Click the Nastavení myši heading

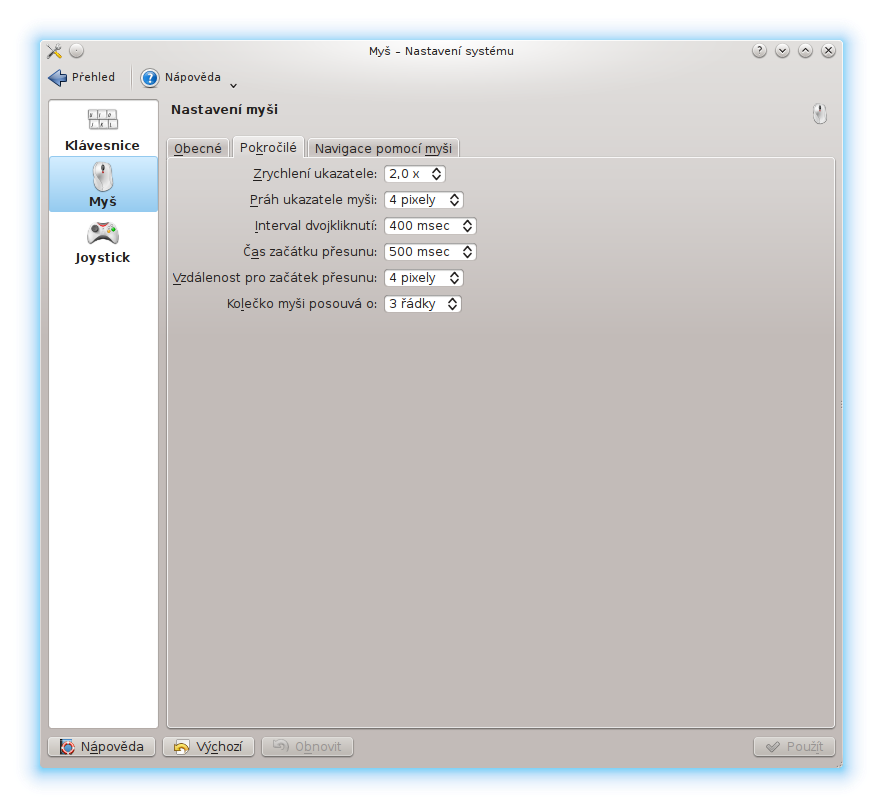tap(225, 110)
